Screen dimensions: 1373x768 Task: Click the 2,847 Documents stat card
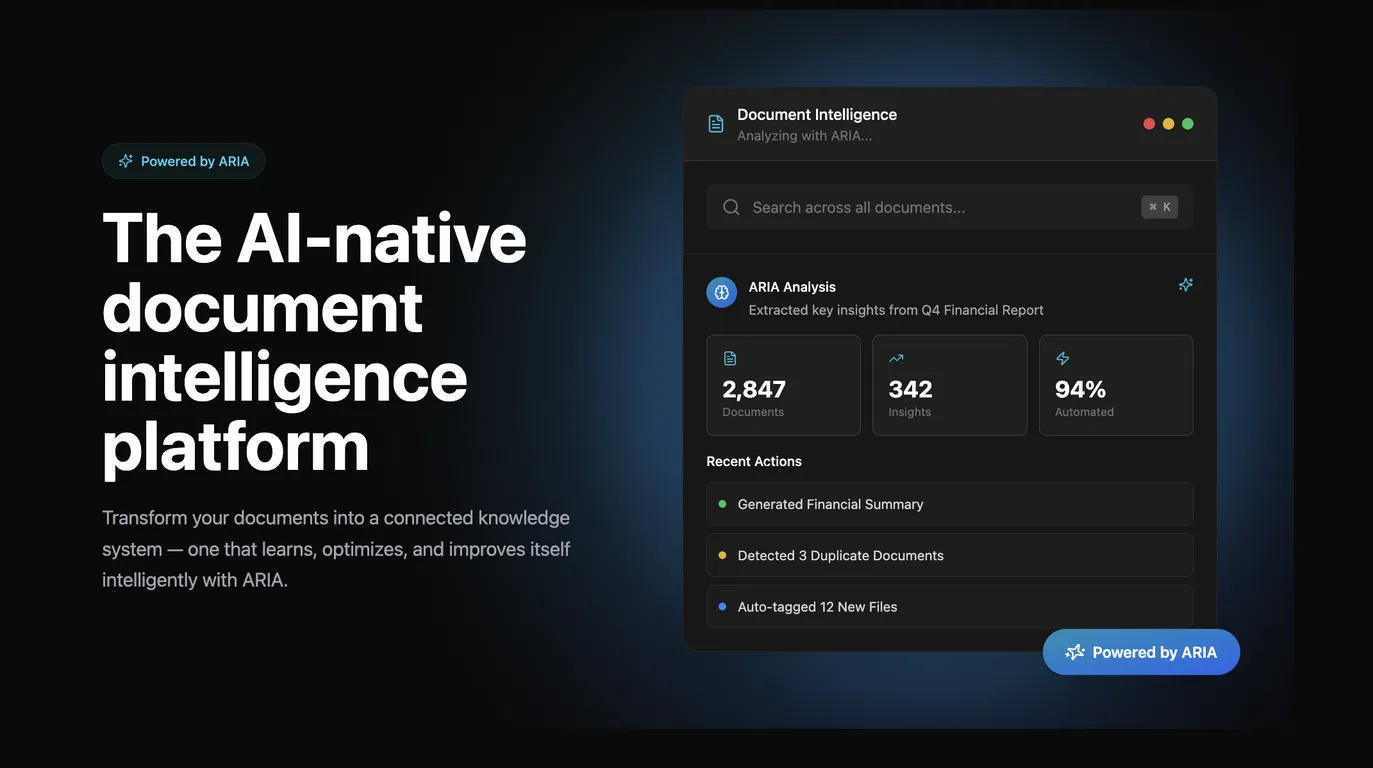[783, 385]
